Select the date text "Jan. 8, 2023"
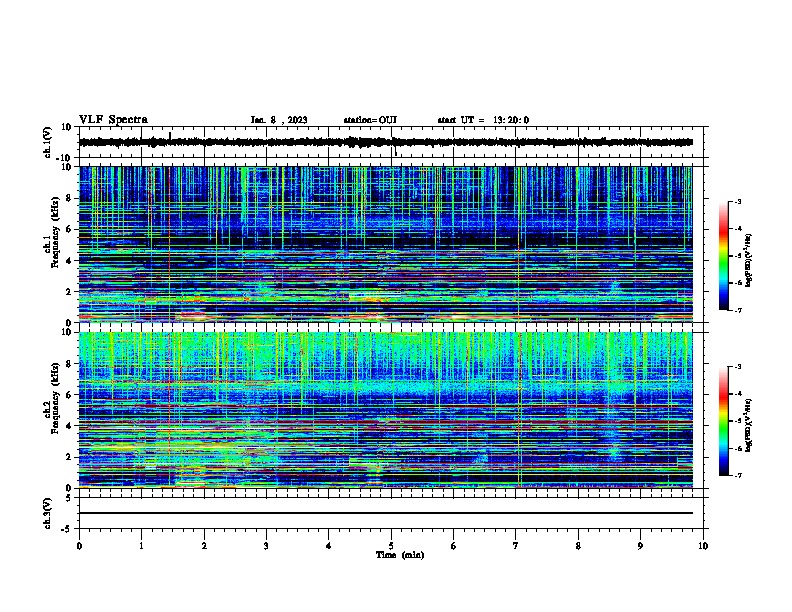The width and height of the screenshot is (792, 612). coord(279,120)
